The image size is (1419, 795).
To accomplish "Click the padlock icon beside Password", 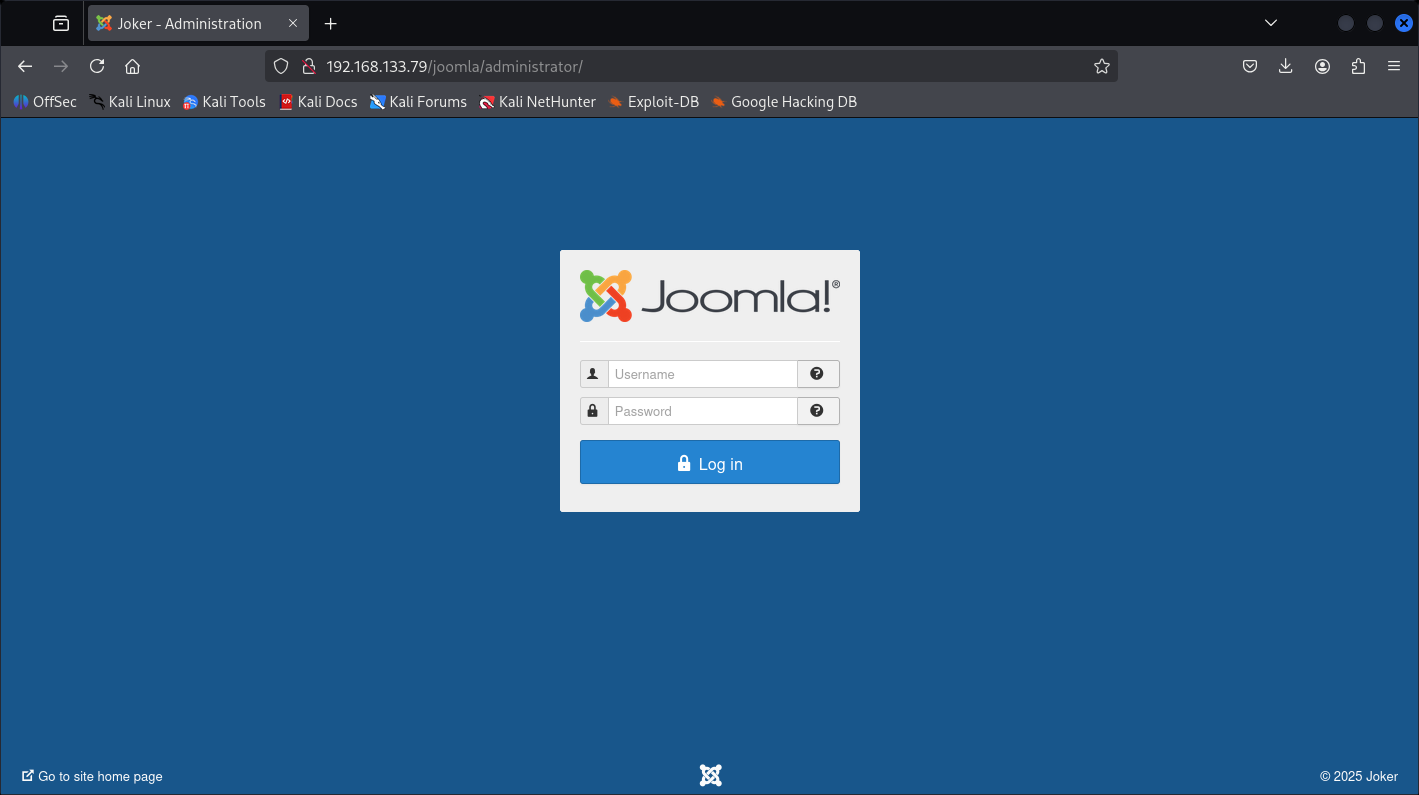I will 594,411.
